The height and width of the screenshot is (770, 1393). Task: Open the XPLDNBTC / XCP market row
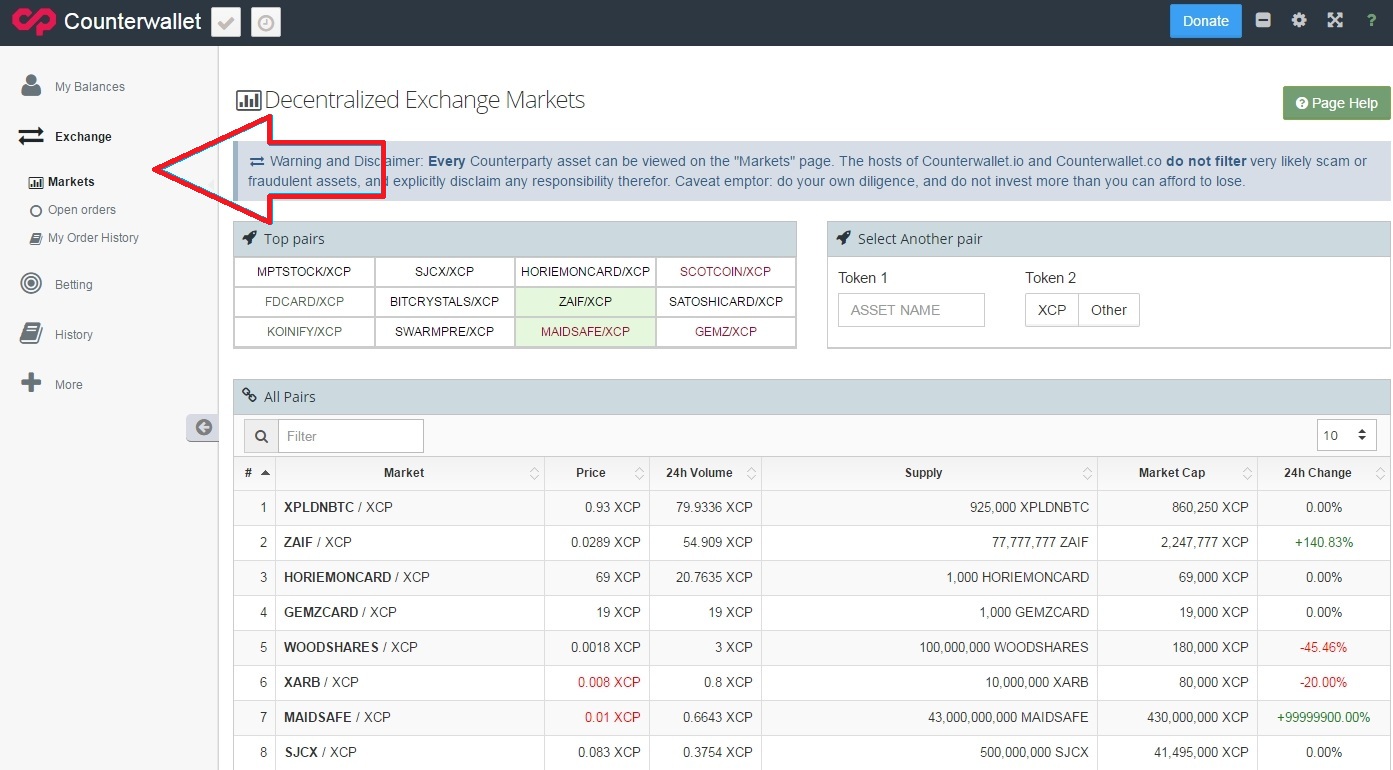[x=812, y=508]
